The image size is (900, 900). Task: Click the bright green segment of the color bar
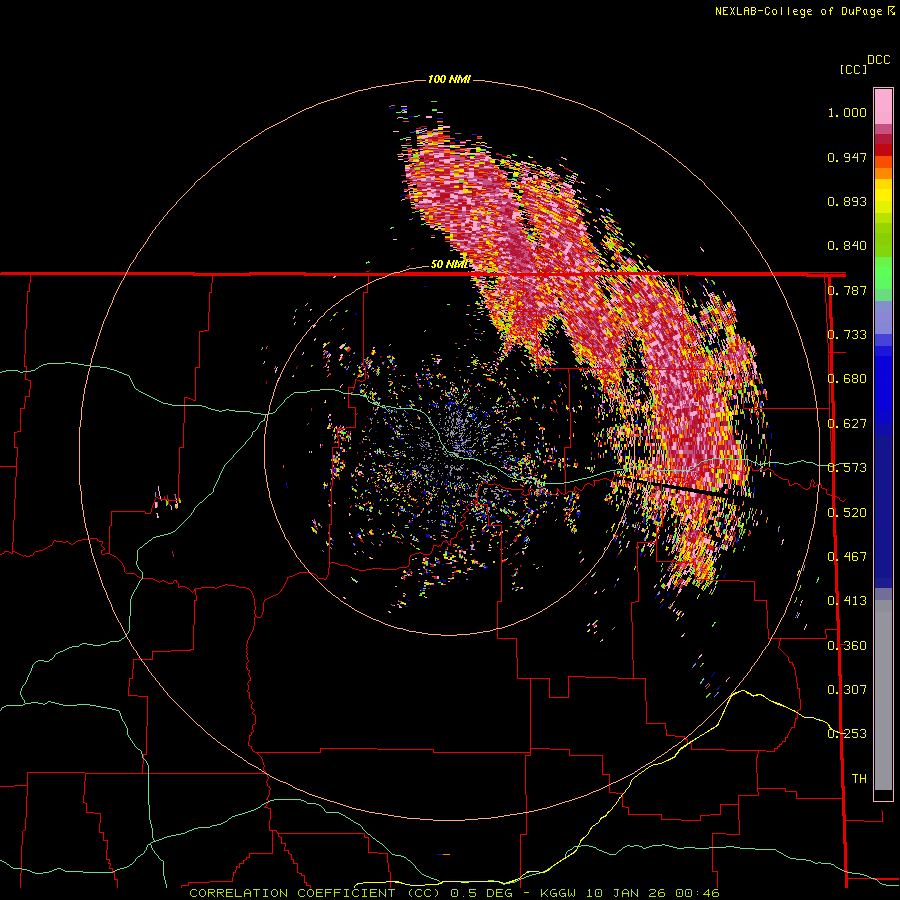coord(883,273)
